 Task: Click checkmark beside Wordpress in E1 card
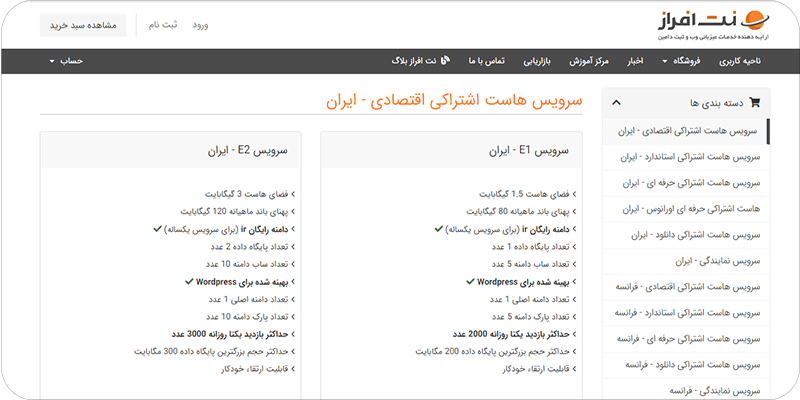tap(470, 281)
